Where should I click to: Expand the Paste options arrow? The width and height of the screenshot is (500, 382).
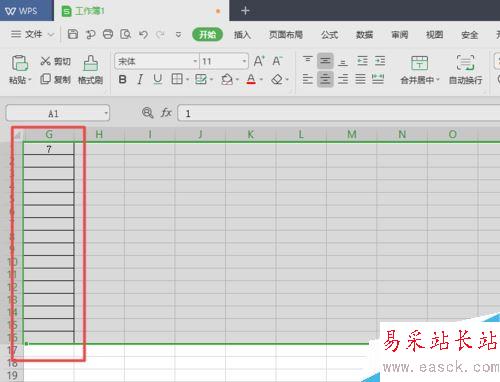click(30, 80)
